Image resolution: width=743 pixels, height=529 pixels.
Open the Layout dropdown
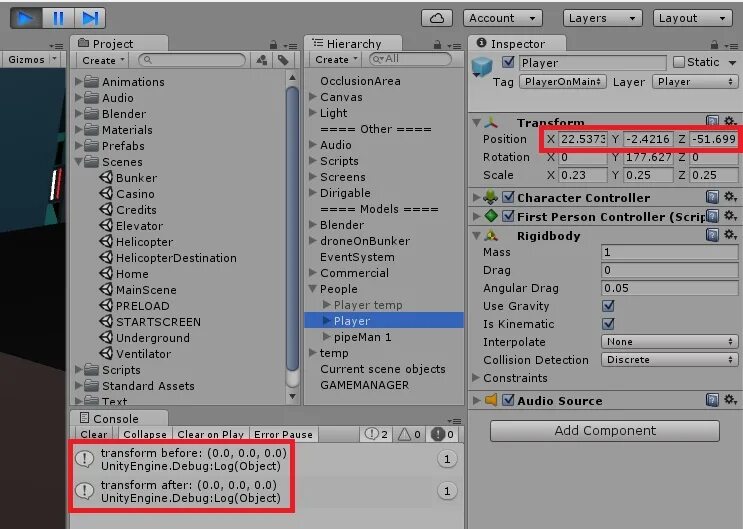[x=692, y=18]
